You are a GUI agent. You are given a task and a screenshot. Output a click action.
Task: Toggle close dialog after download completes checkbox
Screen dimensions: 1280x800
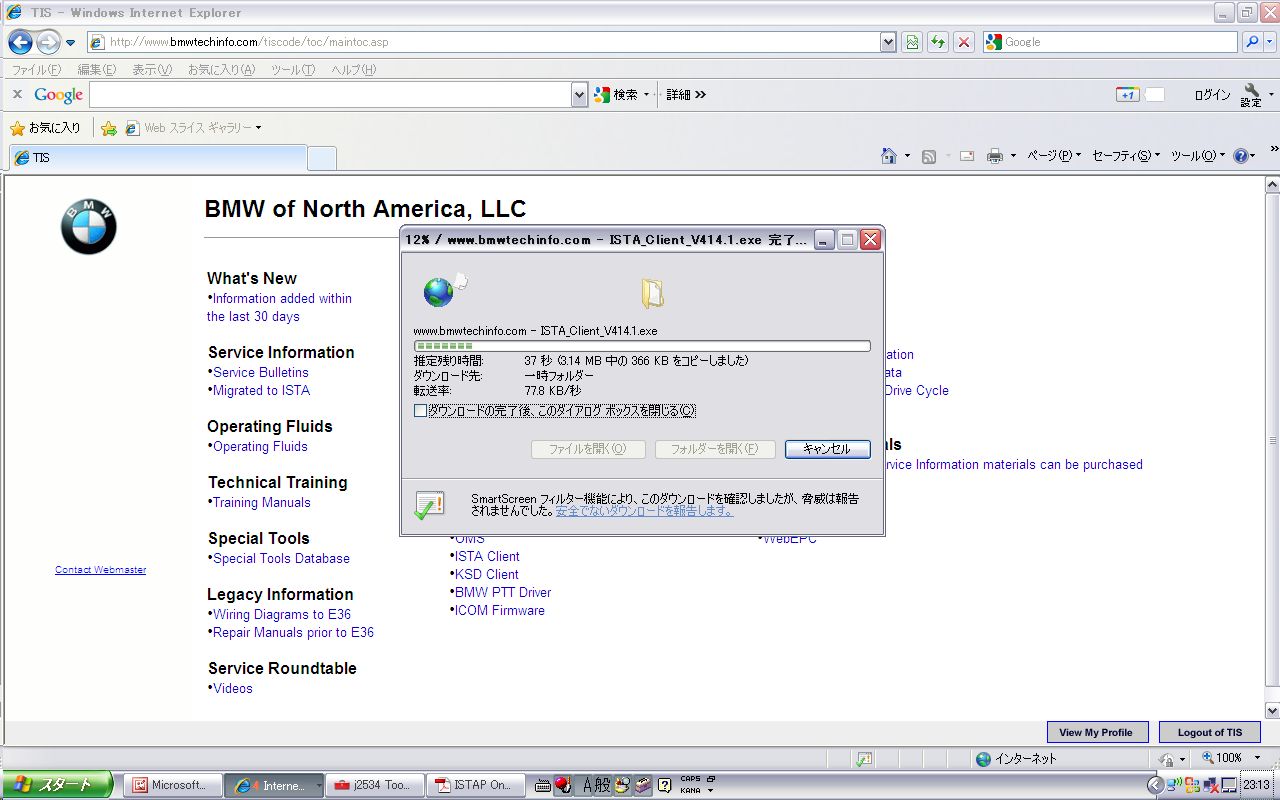coord(420,411)
